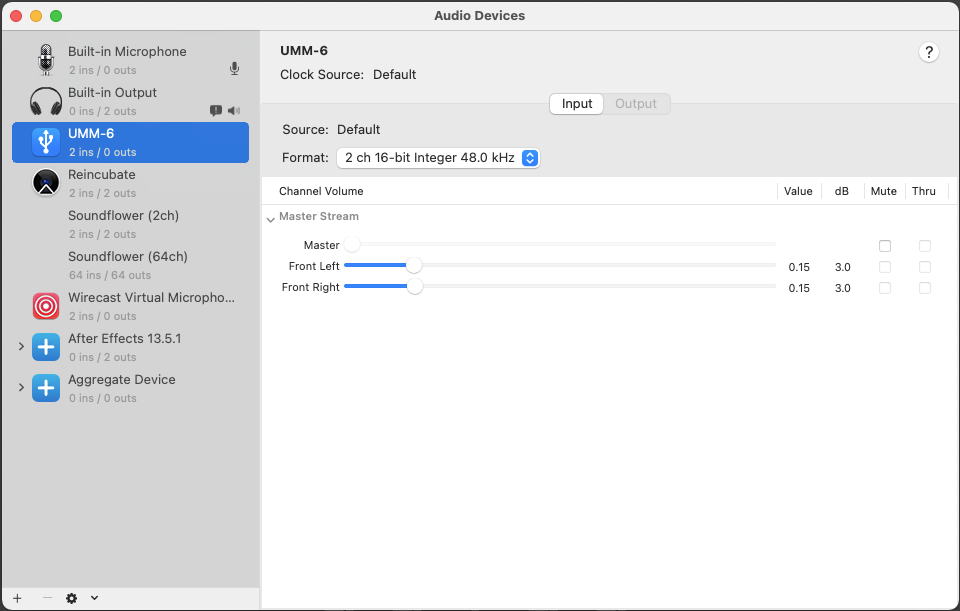This screenshot has height=611, width=960.
Task: Switch to the Input tab
Action: [577, 104]
